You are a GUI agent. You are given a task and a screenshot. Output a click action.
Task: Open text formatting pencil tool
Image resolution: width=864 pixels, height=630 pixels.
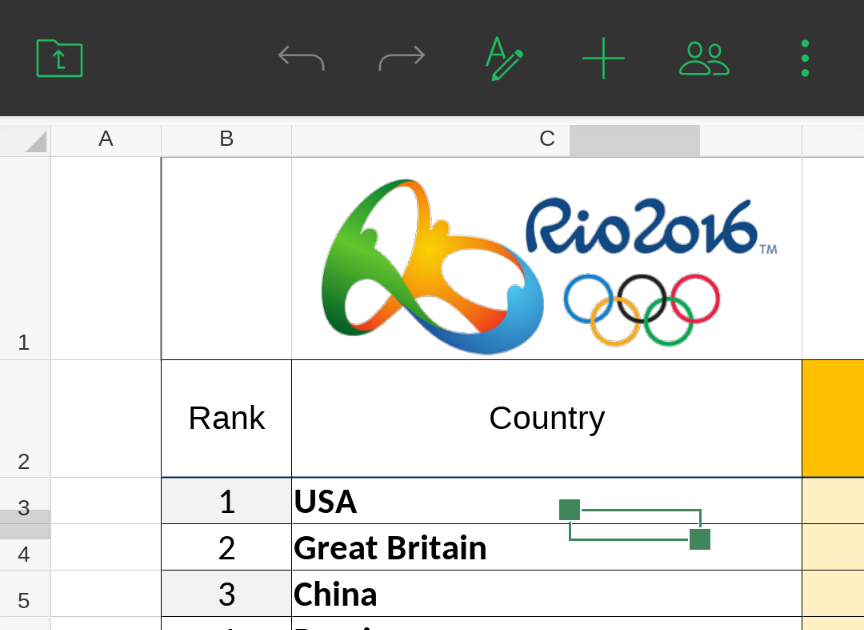click(504, 58)
